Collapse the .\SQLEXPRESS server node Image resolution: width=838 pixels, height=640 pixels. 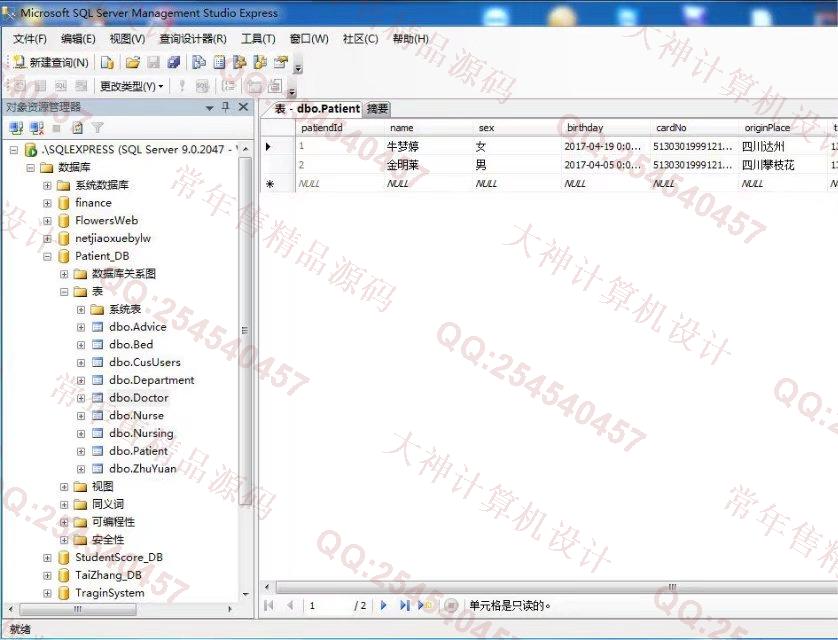[14, 150]
